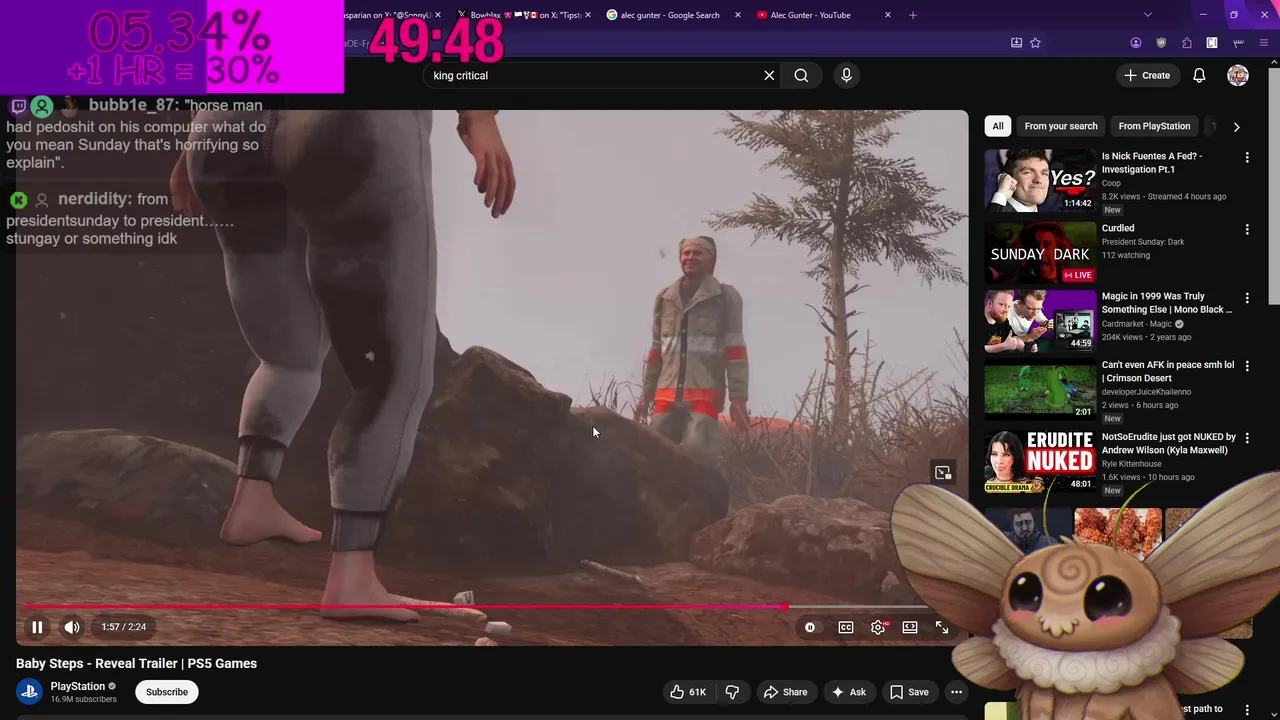Click the PlayStation channel avatar
This screenshot has width=1280, height=720.
point(29,692)
